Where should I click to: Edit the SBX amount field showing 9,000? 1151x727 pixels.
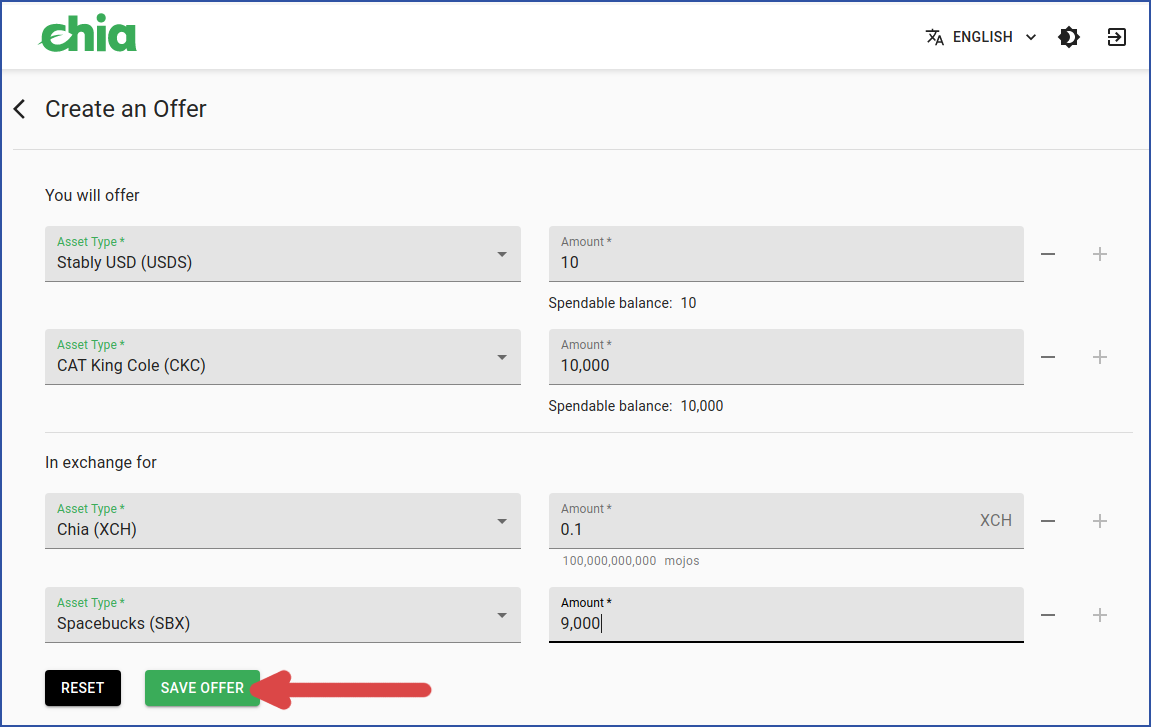[786, 615]
